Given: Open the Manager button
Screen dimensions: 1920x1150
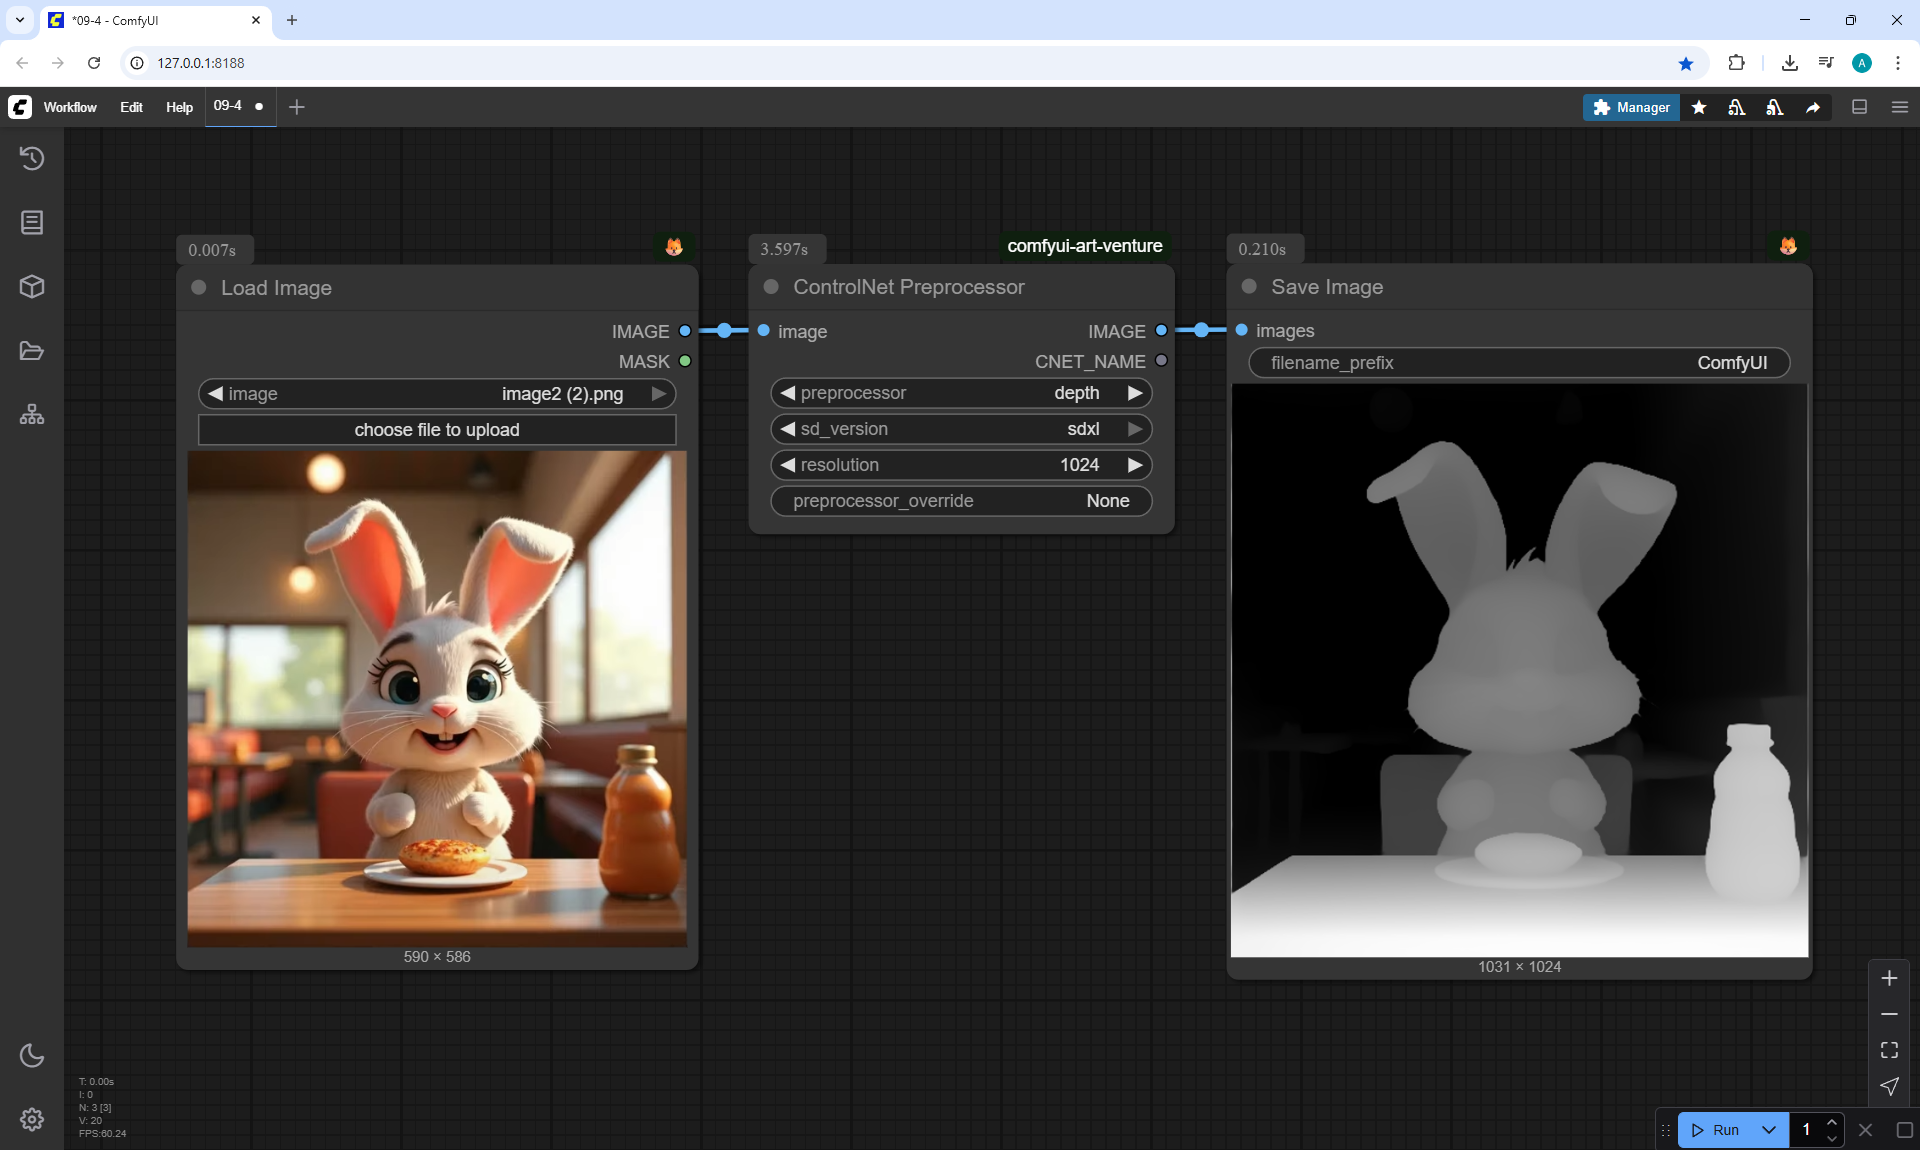Looking at the screenshot, I should tap(1631, 107).
